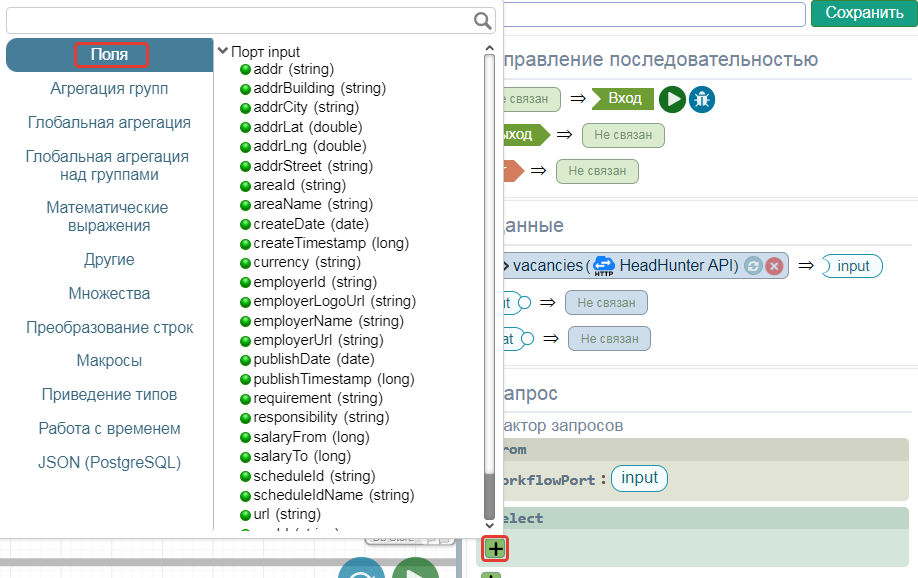Select the Поля category tab
The image size is (918, 578).
tap(109, 55)
